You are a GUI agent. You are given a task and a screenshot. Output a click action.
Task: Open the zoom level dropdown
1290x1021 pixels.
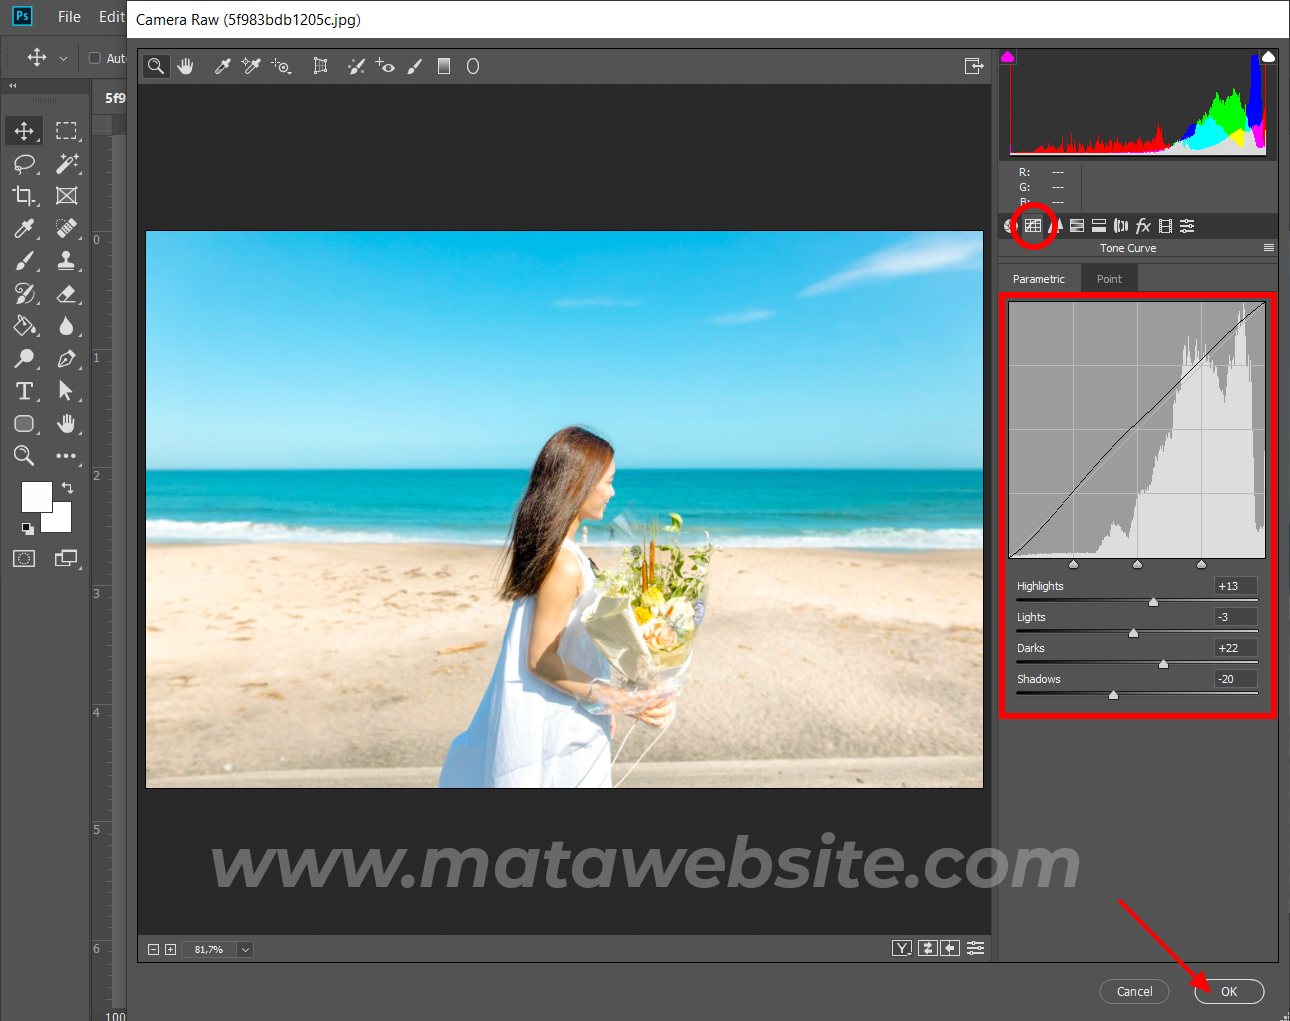click(x=245, y=949)
